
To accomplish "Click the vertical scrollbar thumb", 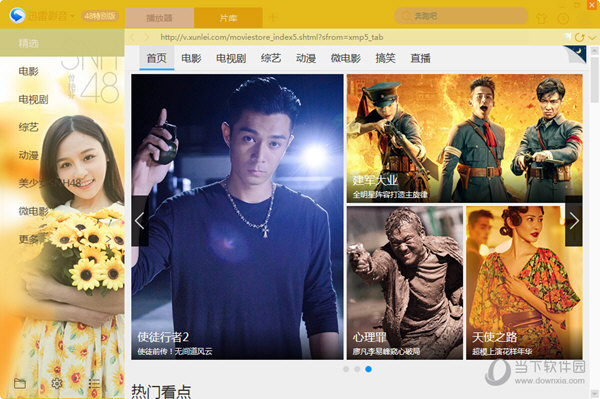I will click(595, 79).
